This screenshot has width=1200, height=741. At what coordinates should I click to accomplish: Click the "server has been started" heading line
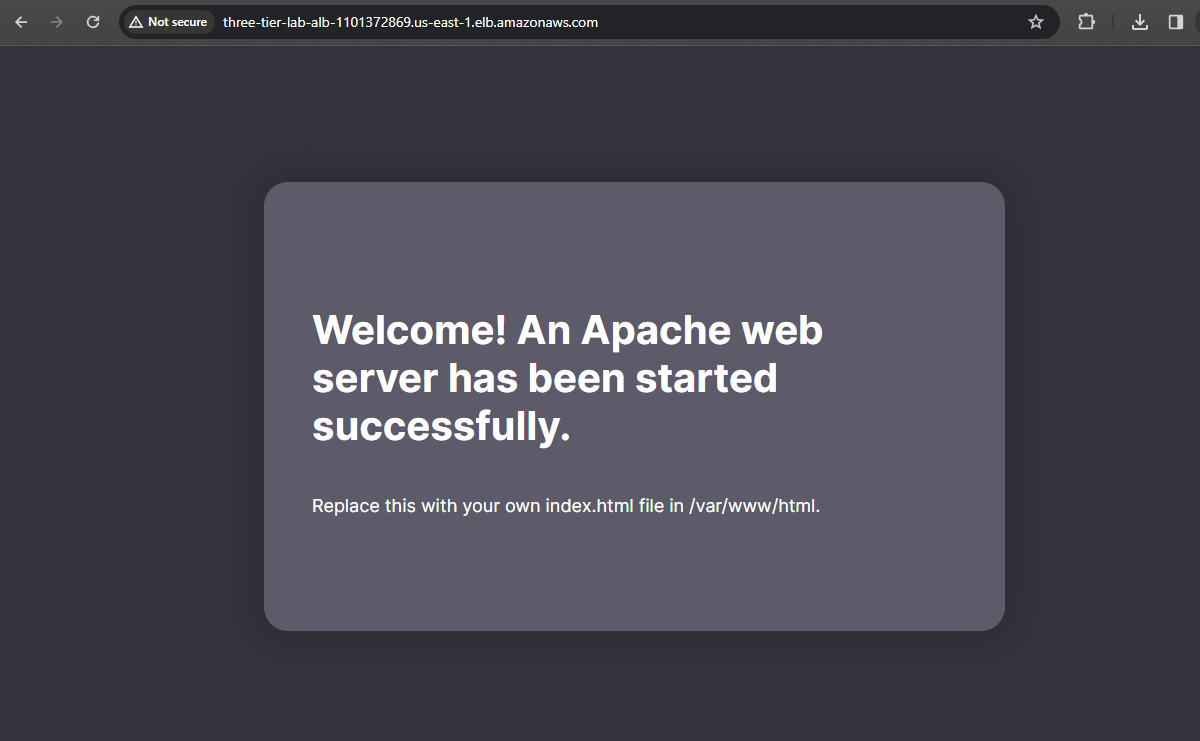click(x=544, y=378)
